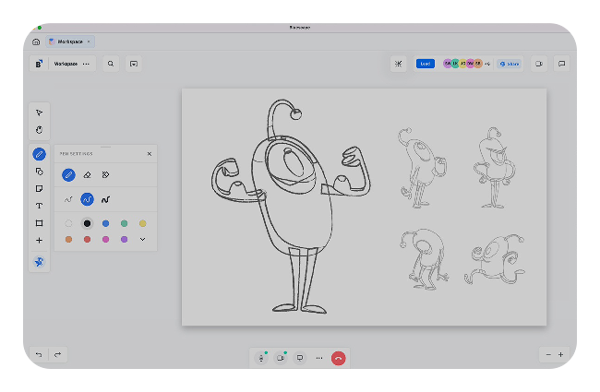Viewport: 600px width, 392px height.
Task: Click the Workspace board title
Action: [x=65, y=64]
